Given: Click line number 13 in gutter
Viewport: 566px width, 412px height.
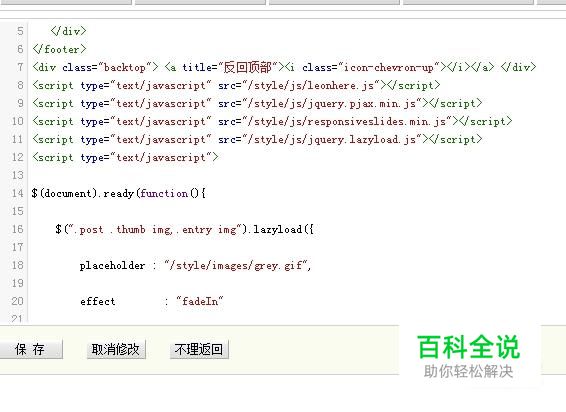Looking at the screenshot, I should tap(17, 175).
